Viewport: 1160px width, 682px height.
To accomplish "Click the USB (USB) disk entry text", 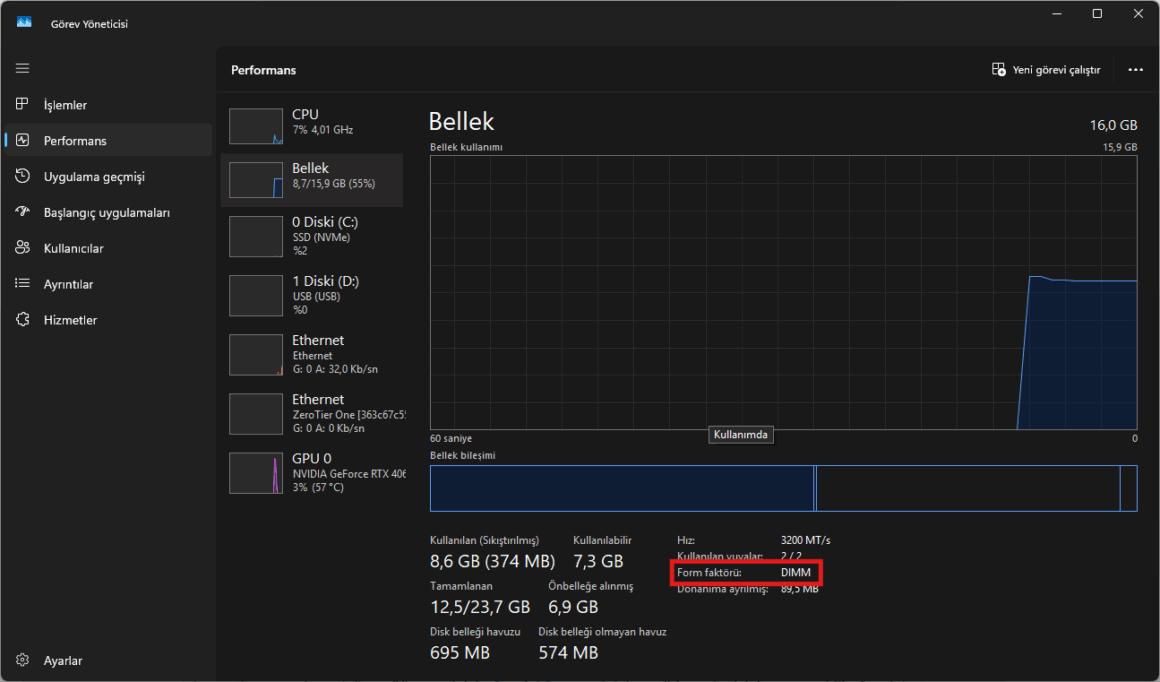I will (316, 297).
